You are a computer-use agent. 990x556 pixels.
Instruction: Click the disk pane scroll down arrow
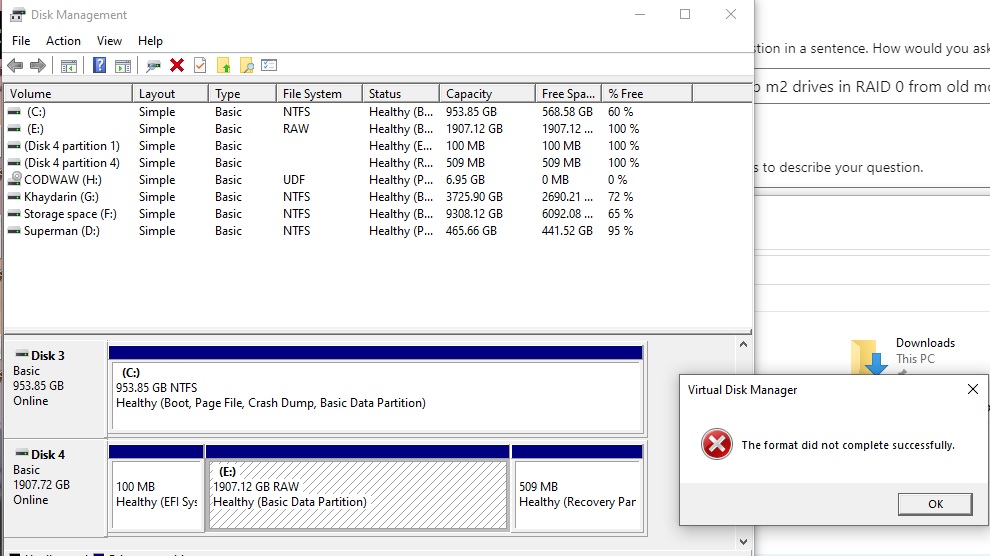click(x=743, y=542)
